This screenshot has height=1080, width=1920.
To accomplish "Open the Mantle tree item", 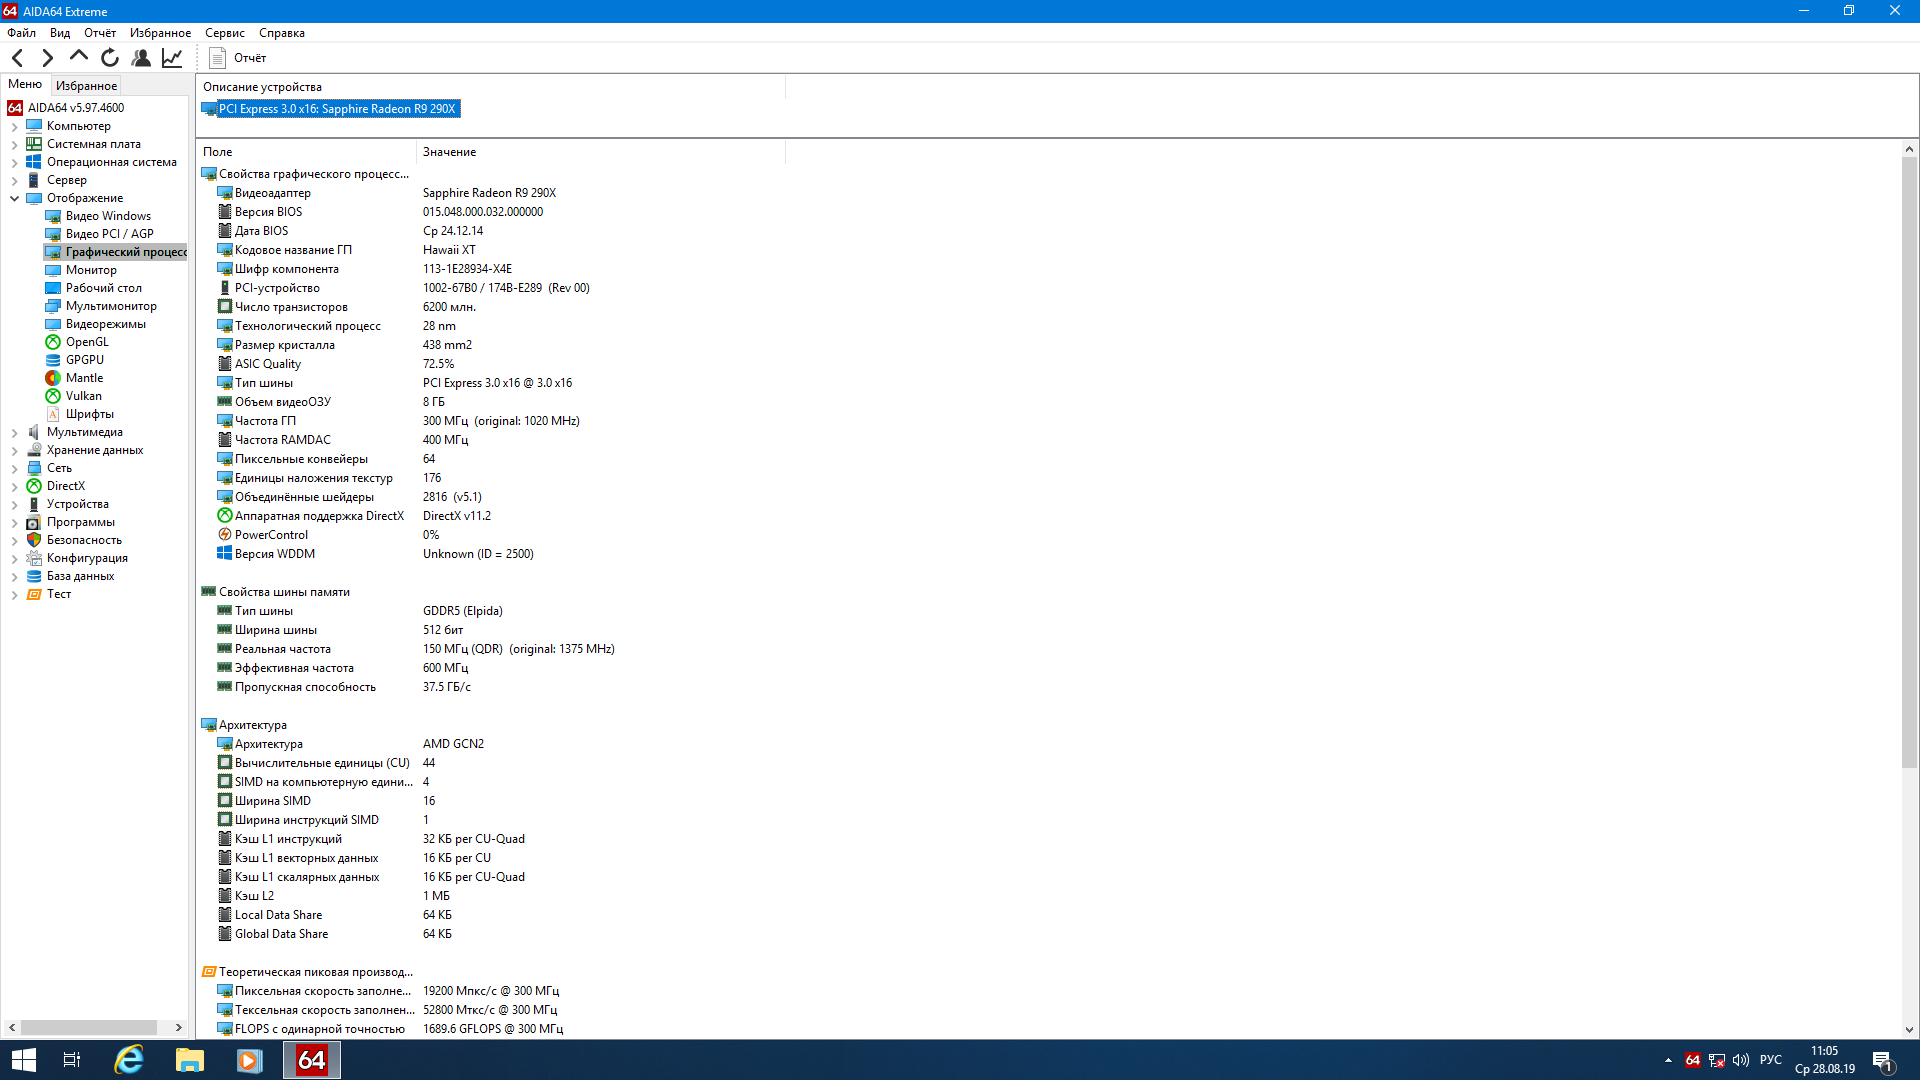I will (x=84, y=378).
